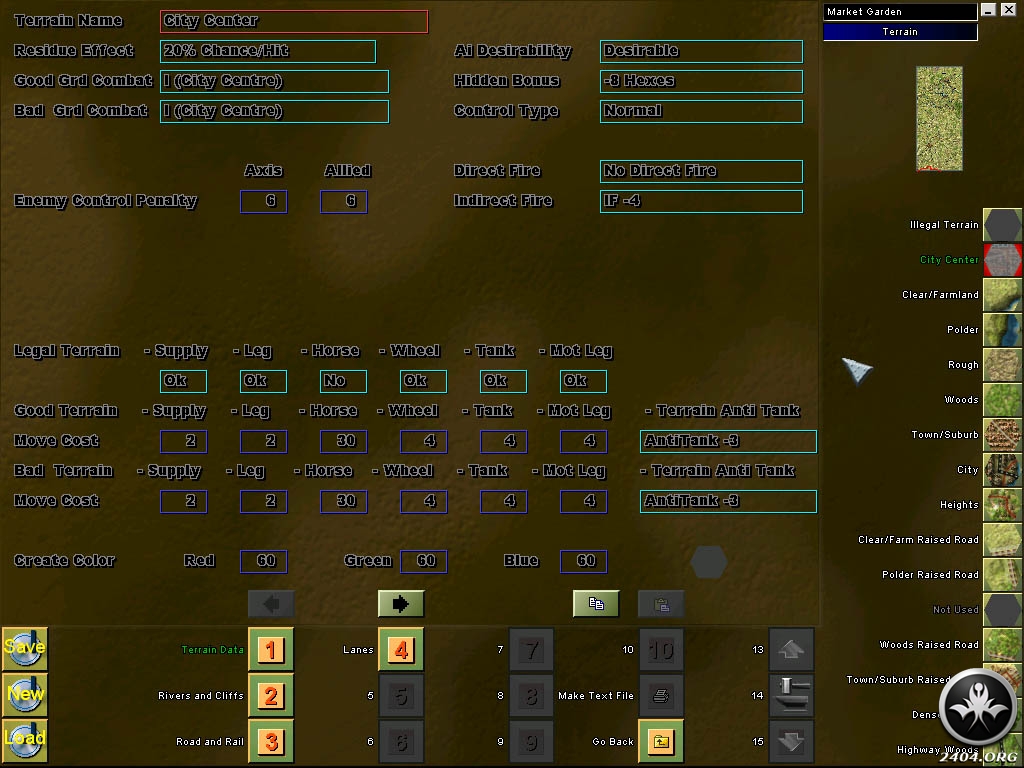The image size is (1024, 768).
Task: Toggle Tank legal terrain 'Ok' box
Action: tap(503, 381)
